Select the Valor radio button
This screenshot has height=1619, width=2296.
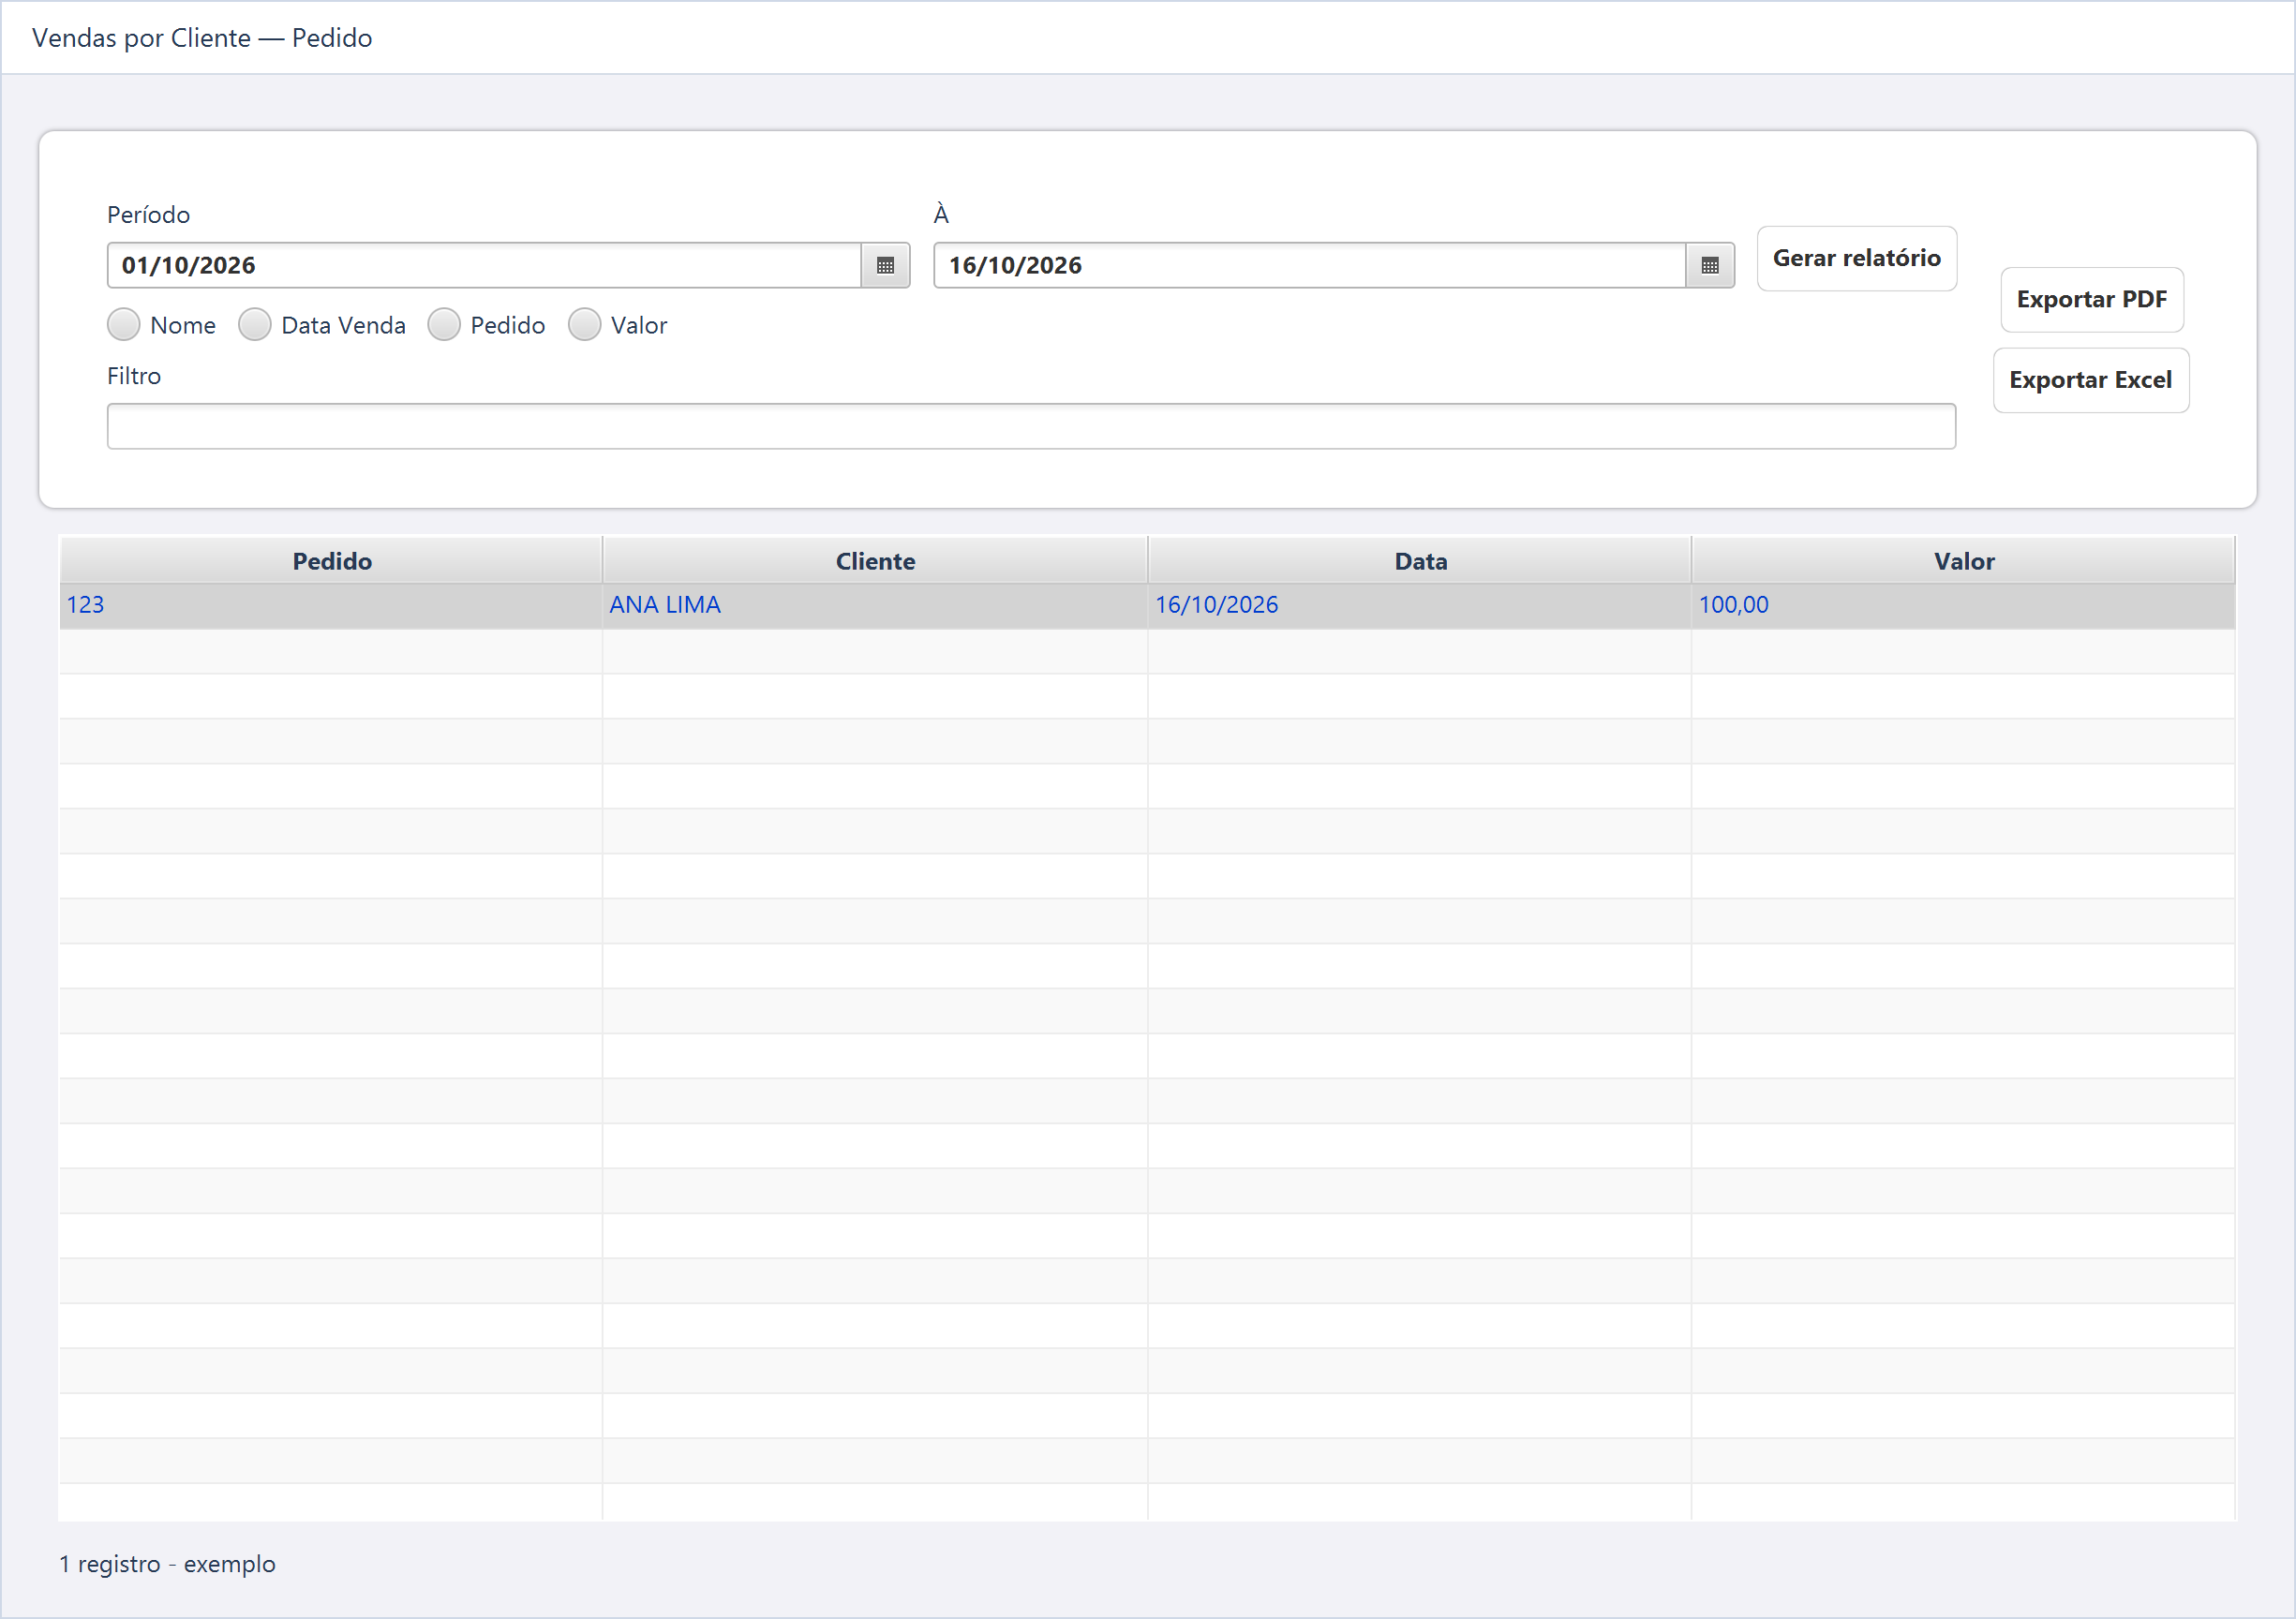pos(584,325)
